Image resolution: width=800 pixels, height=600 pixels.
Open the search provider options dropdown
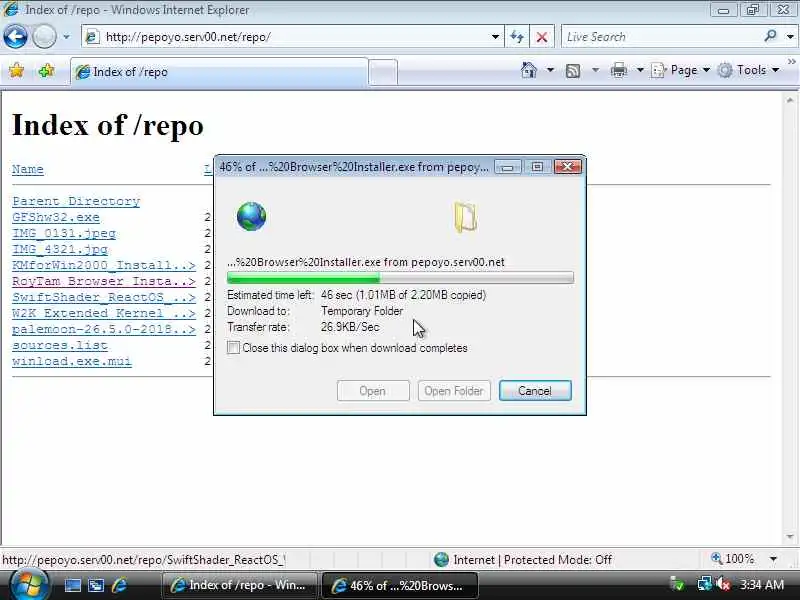(x=790, y=37)
